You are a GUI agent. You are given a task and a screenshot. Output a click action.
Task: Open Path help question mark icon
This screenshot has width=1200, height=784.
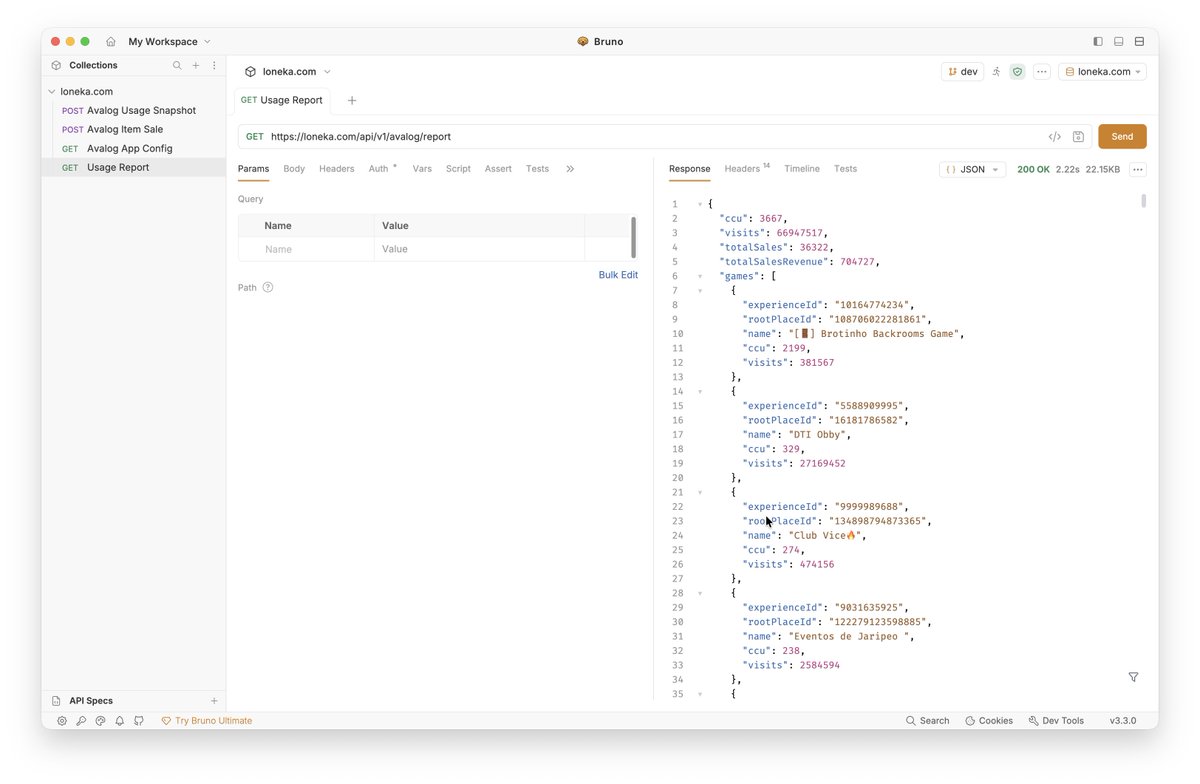pyautogui.click(x=268, y=288)
